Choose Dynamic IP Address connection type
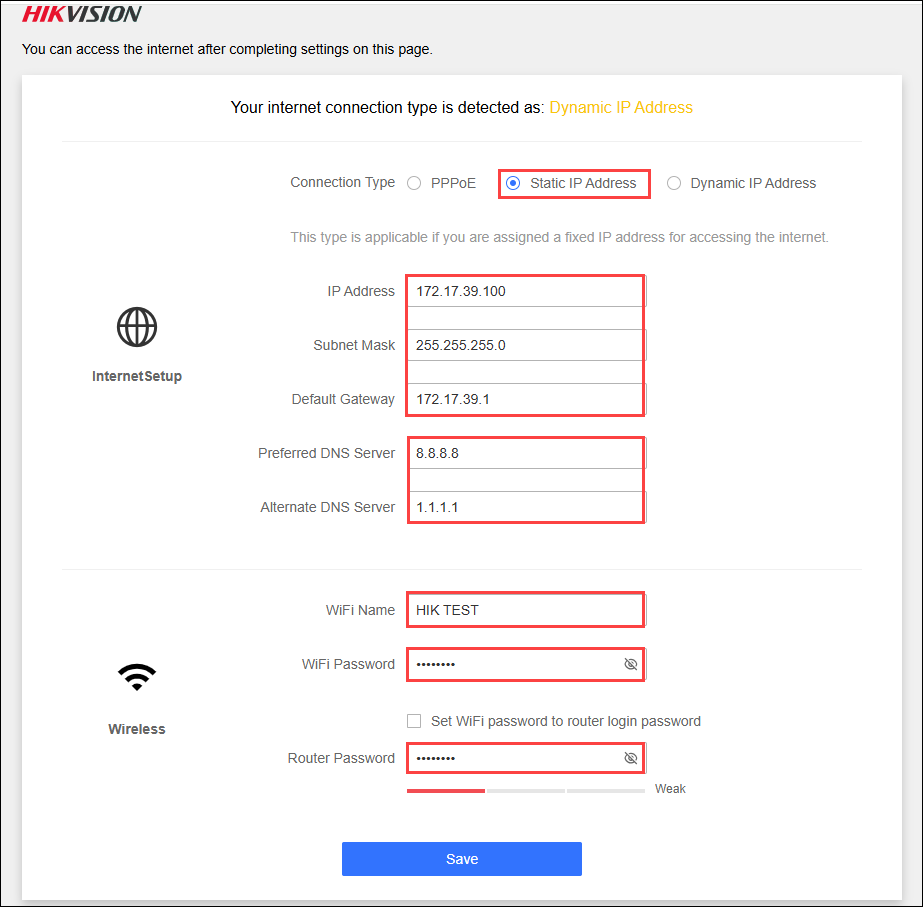 [x=674, y=183]
